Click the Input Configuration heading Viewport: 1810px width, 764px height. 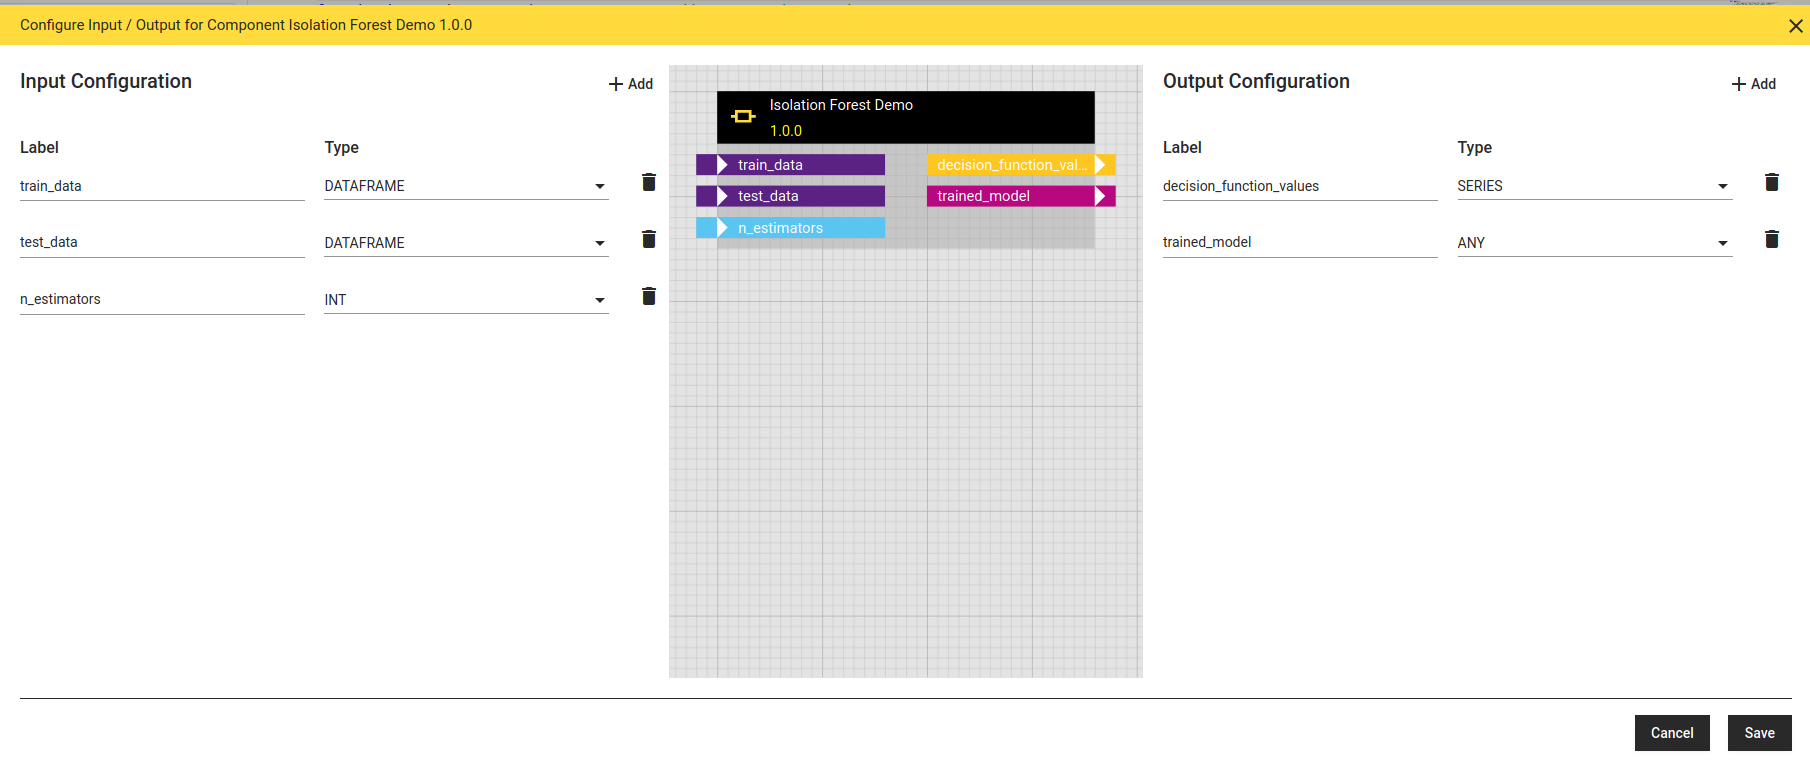(106, 81)
